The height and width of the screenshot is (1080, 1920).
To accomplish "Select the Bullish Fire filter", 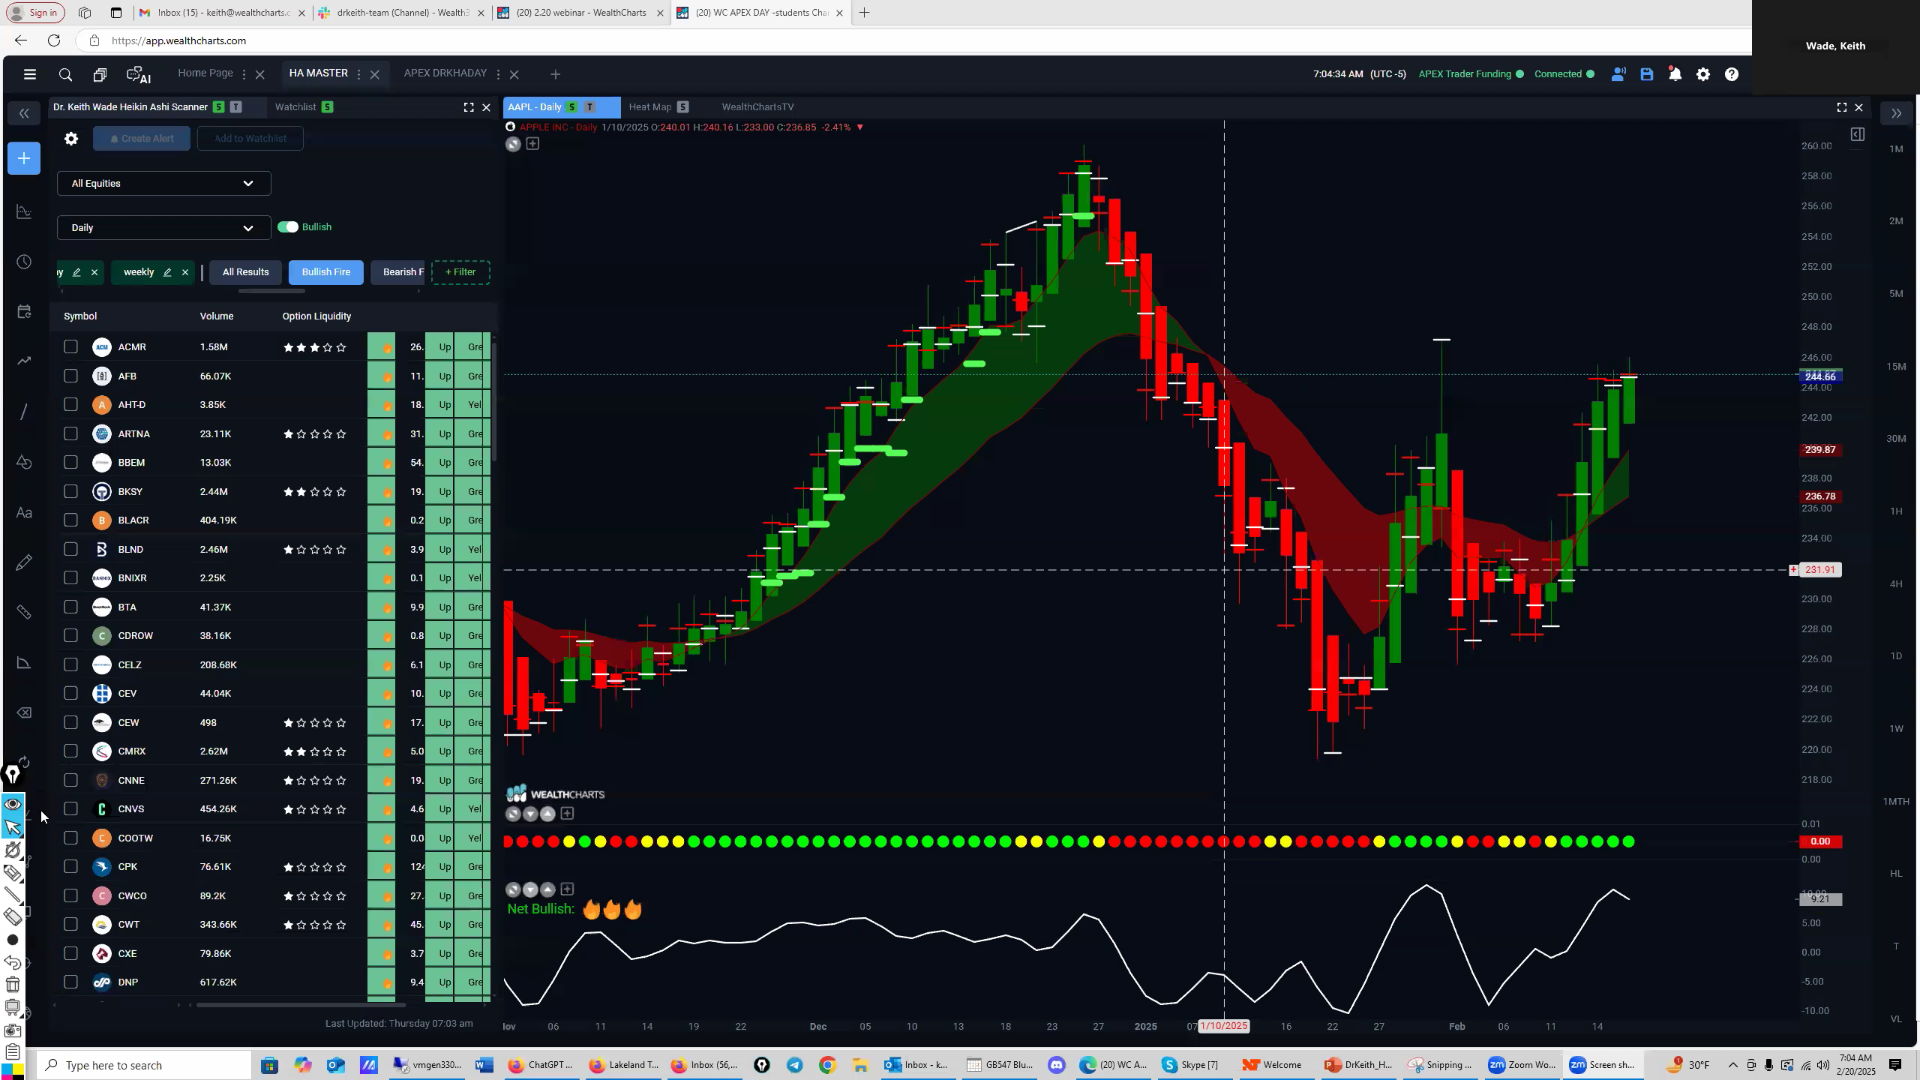I will 326,272.
